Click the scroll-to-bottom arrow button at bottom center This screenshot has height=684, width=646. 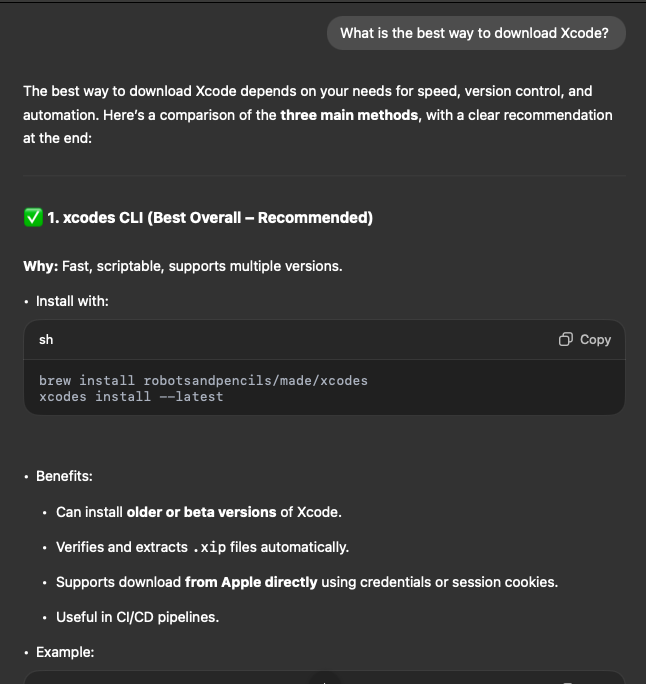pyautogui.click(x=324, y=679)
